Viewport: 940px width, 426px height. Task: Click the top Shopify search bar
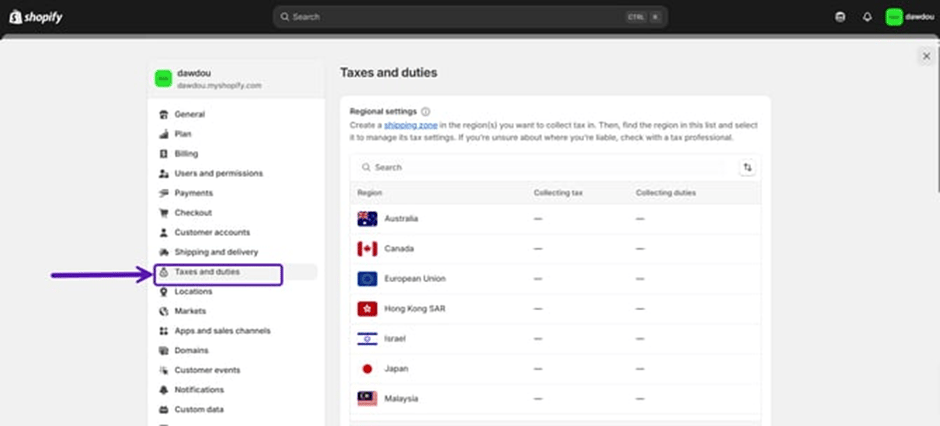click(470, 17)
